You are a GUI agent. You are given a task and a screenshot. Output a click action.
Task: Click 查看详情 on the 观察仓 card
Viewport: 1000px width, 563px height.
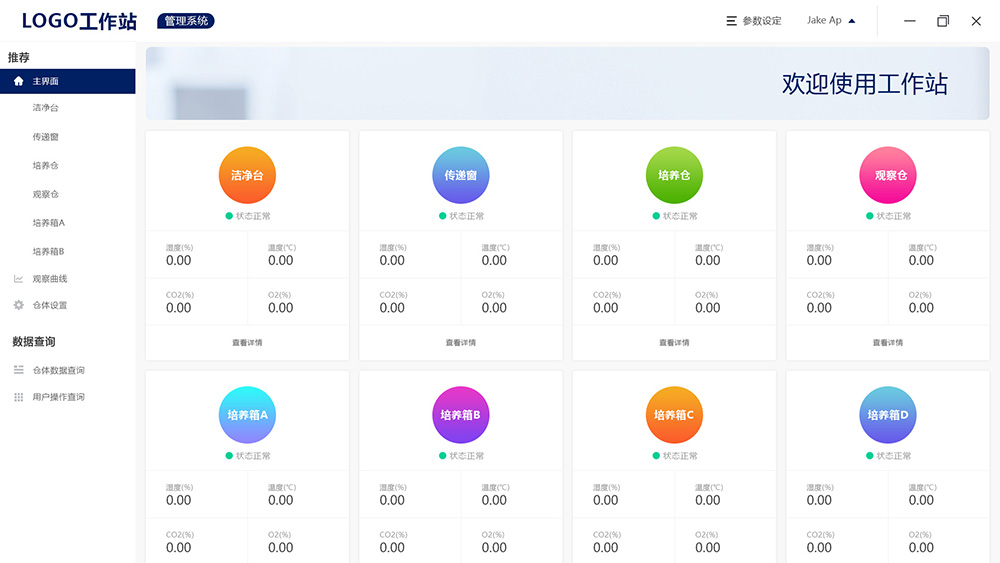tap(888, 342)
